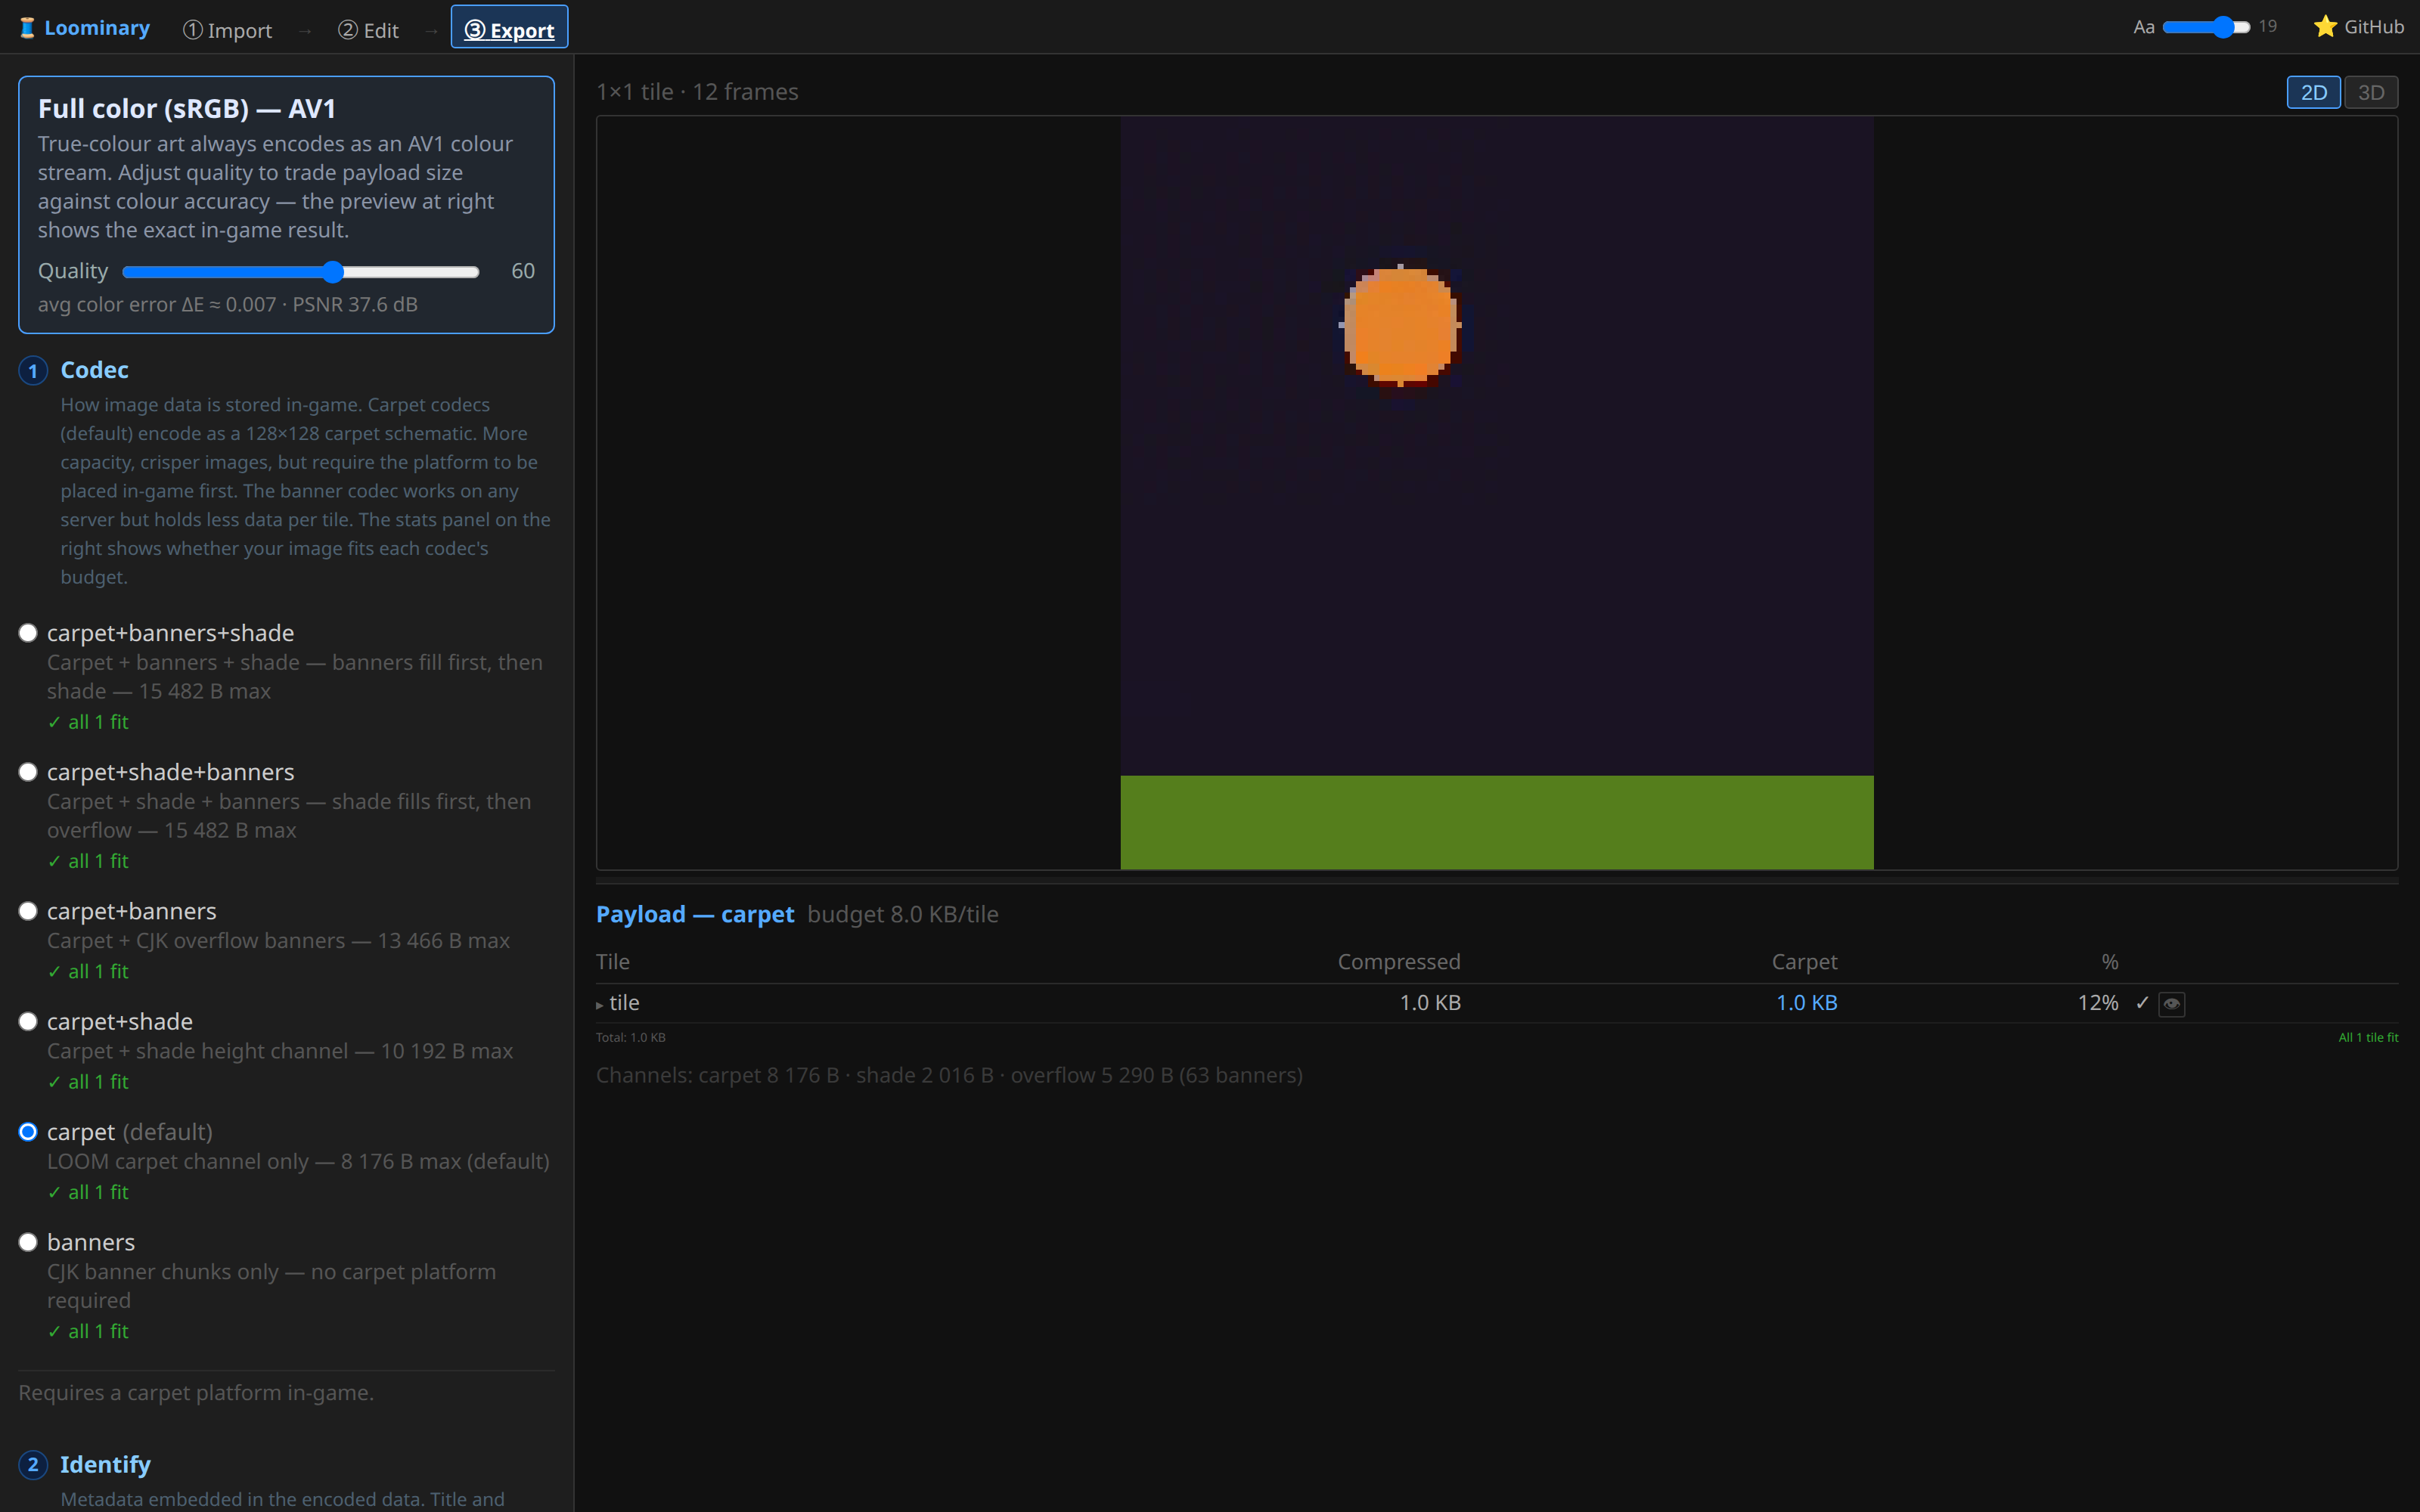The height and width of the screenshot is (1512, 2420).
Task: Open the Edit step tab
Action: [x=368, y=30]
